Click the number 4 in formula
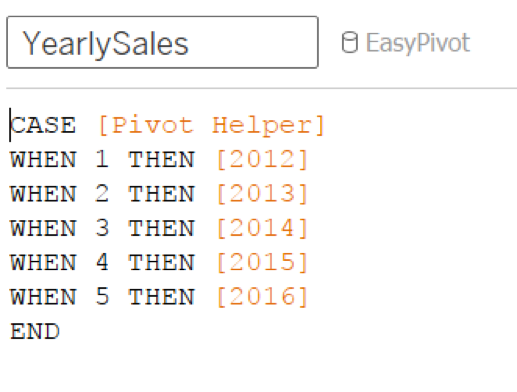This screenshot has width=517, height=392. click(x=102, y=263)
